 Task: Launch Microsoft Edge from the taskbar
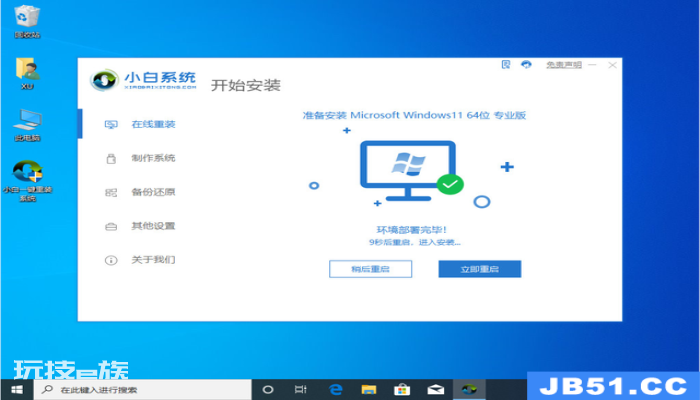click(335, 390)
